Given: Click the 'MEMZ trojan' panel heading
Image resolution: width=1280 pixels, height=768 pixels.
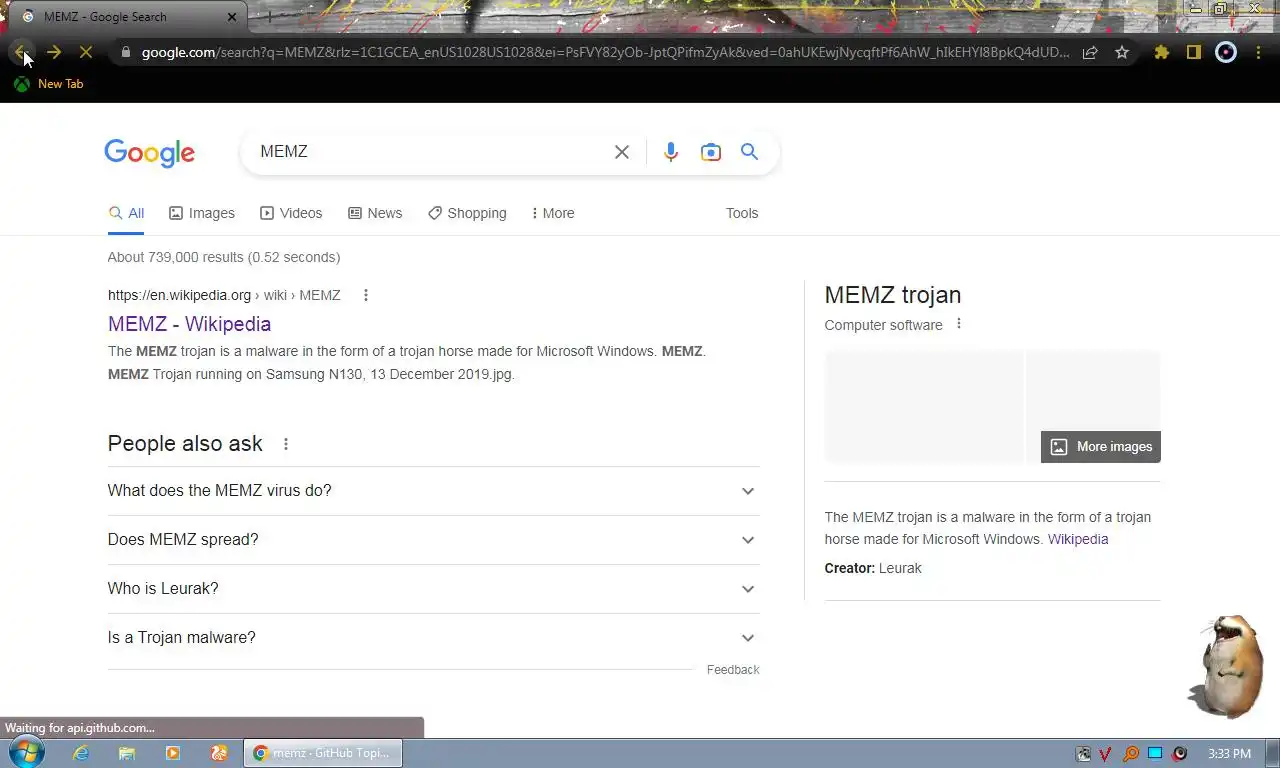Looking at the screenshot, I should tap(893, 295).
